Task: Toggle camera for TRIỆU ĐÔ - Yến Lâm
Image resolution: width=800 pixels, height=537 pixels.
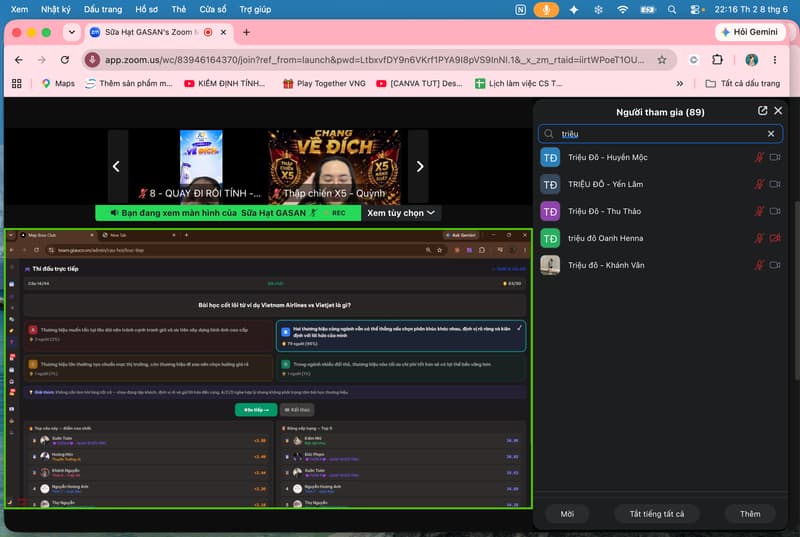Action: click(x=775, y=184)
